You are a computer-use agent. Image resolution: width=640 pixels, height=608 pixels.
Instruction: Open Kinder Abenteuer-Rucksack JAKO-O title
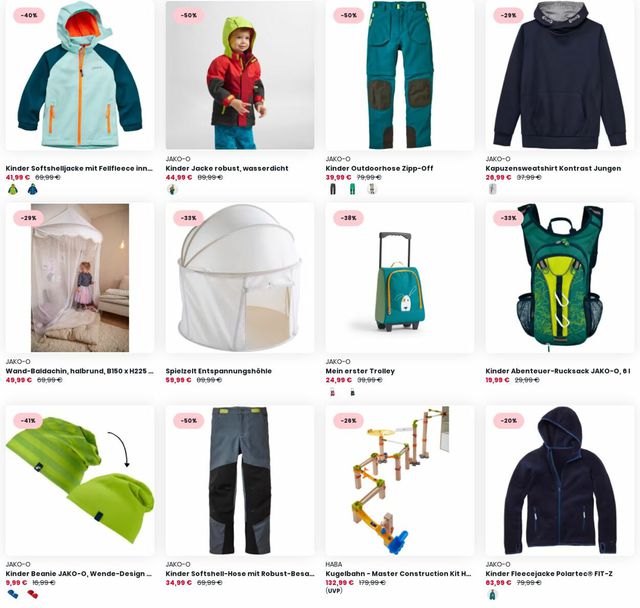(558, 371)
